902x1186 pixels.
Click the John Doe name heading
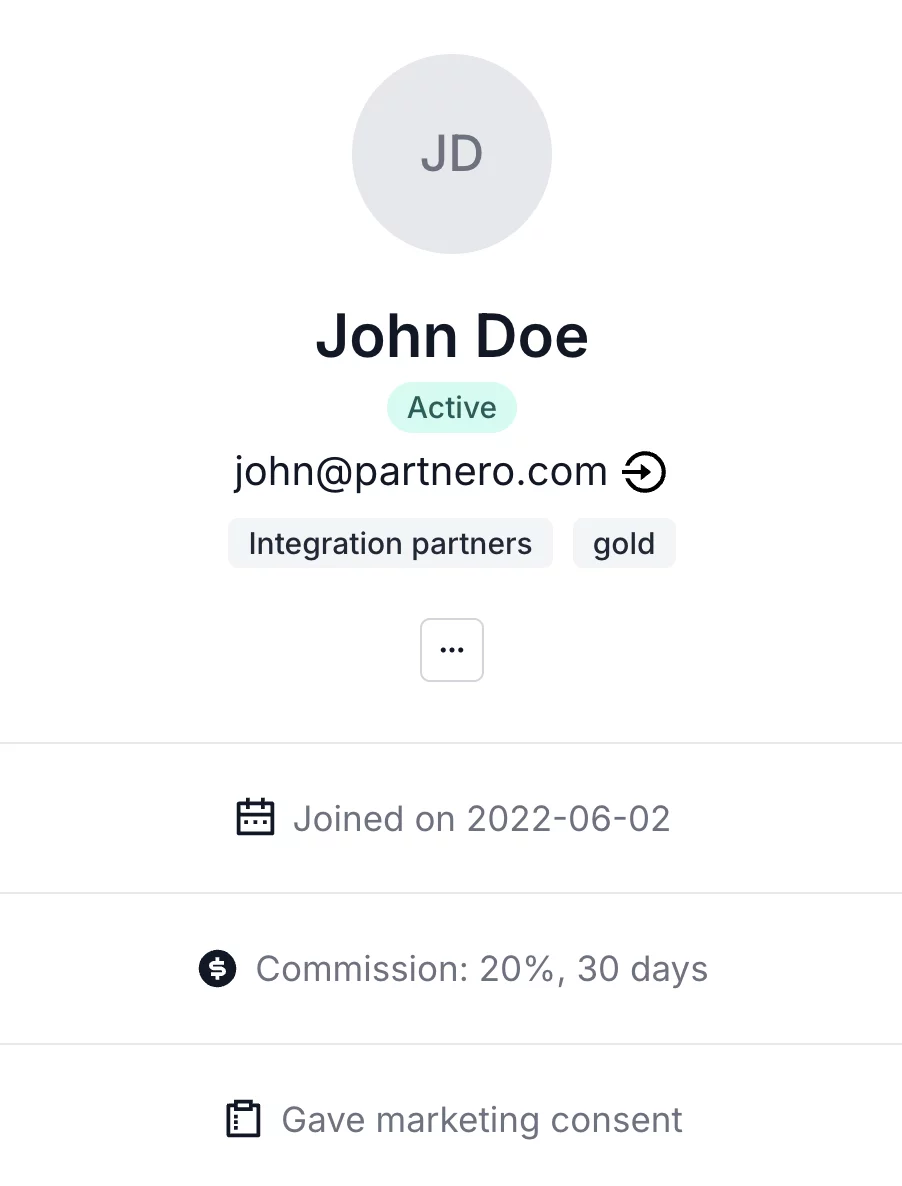point(452,335)
